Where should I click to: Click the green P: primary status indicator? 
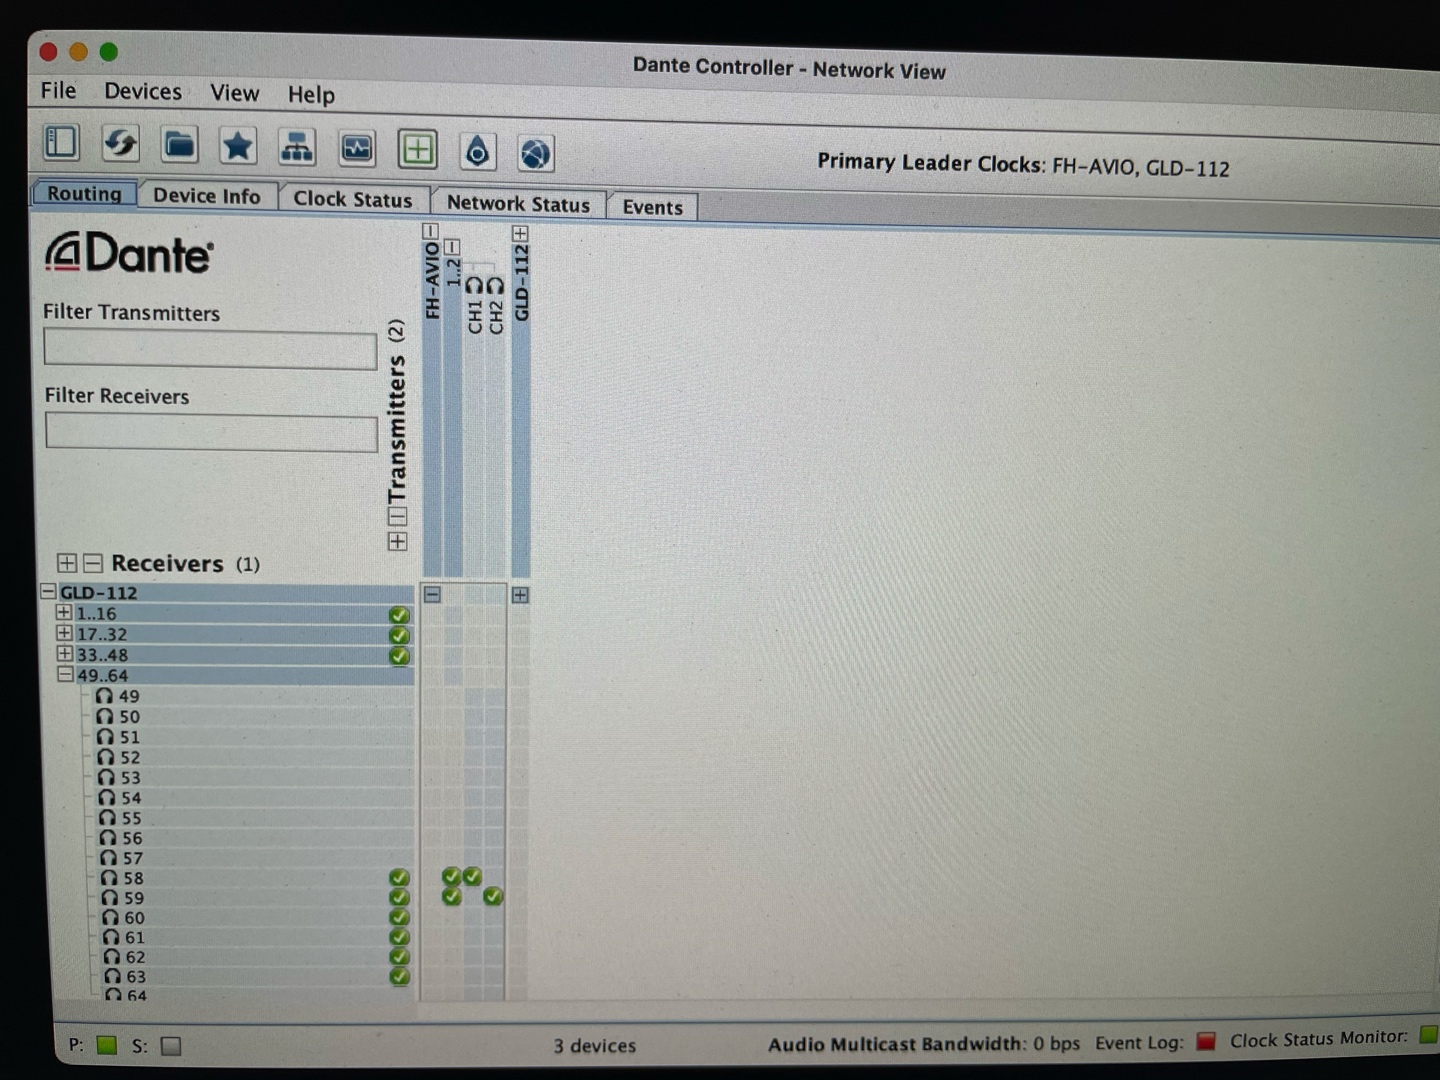pyautogui.click(x=107, y=1045)
